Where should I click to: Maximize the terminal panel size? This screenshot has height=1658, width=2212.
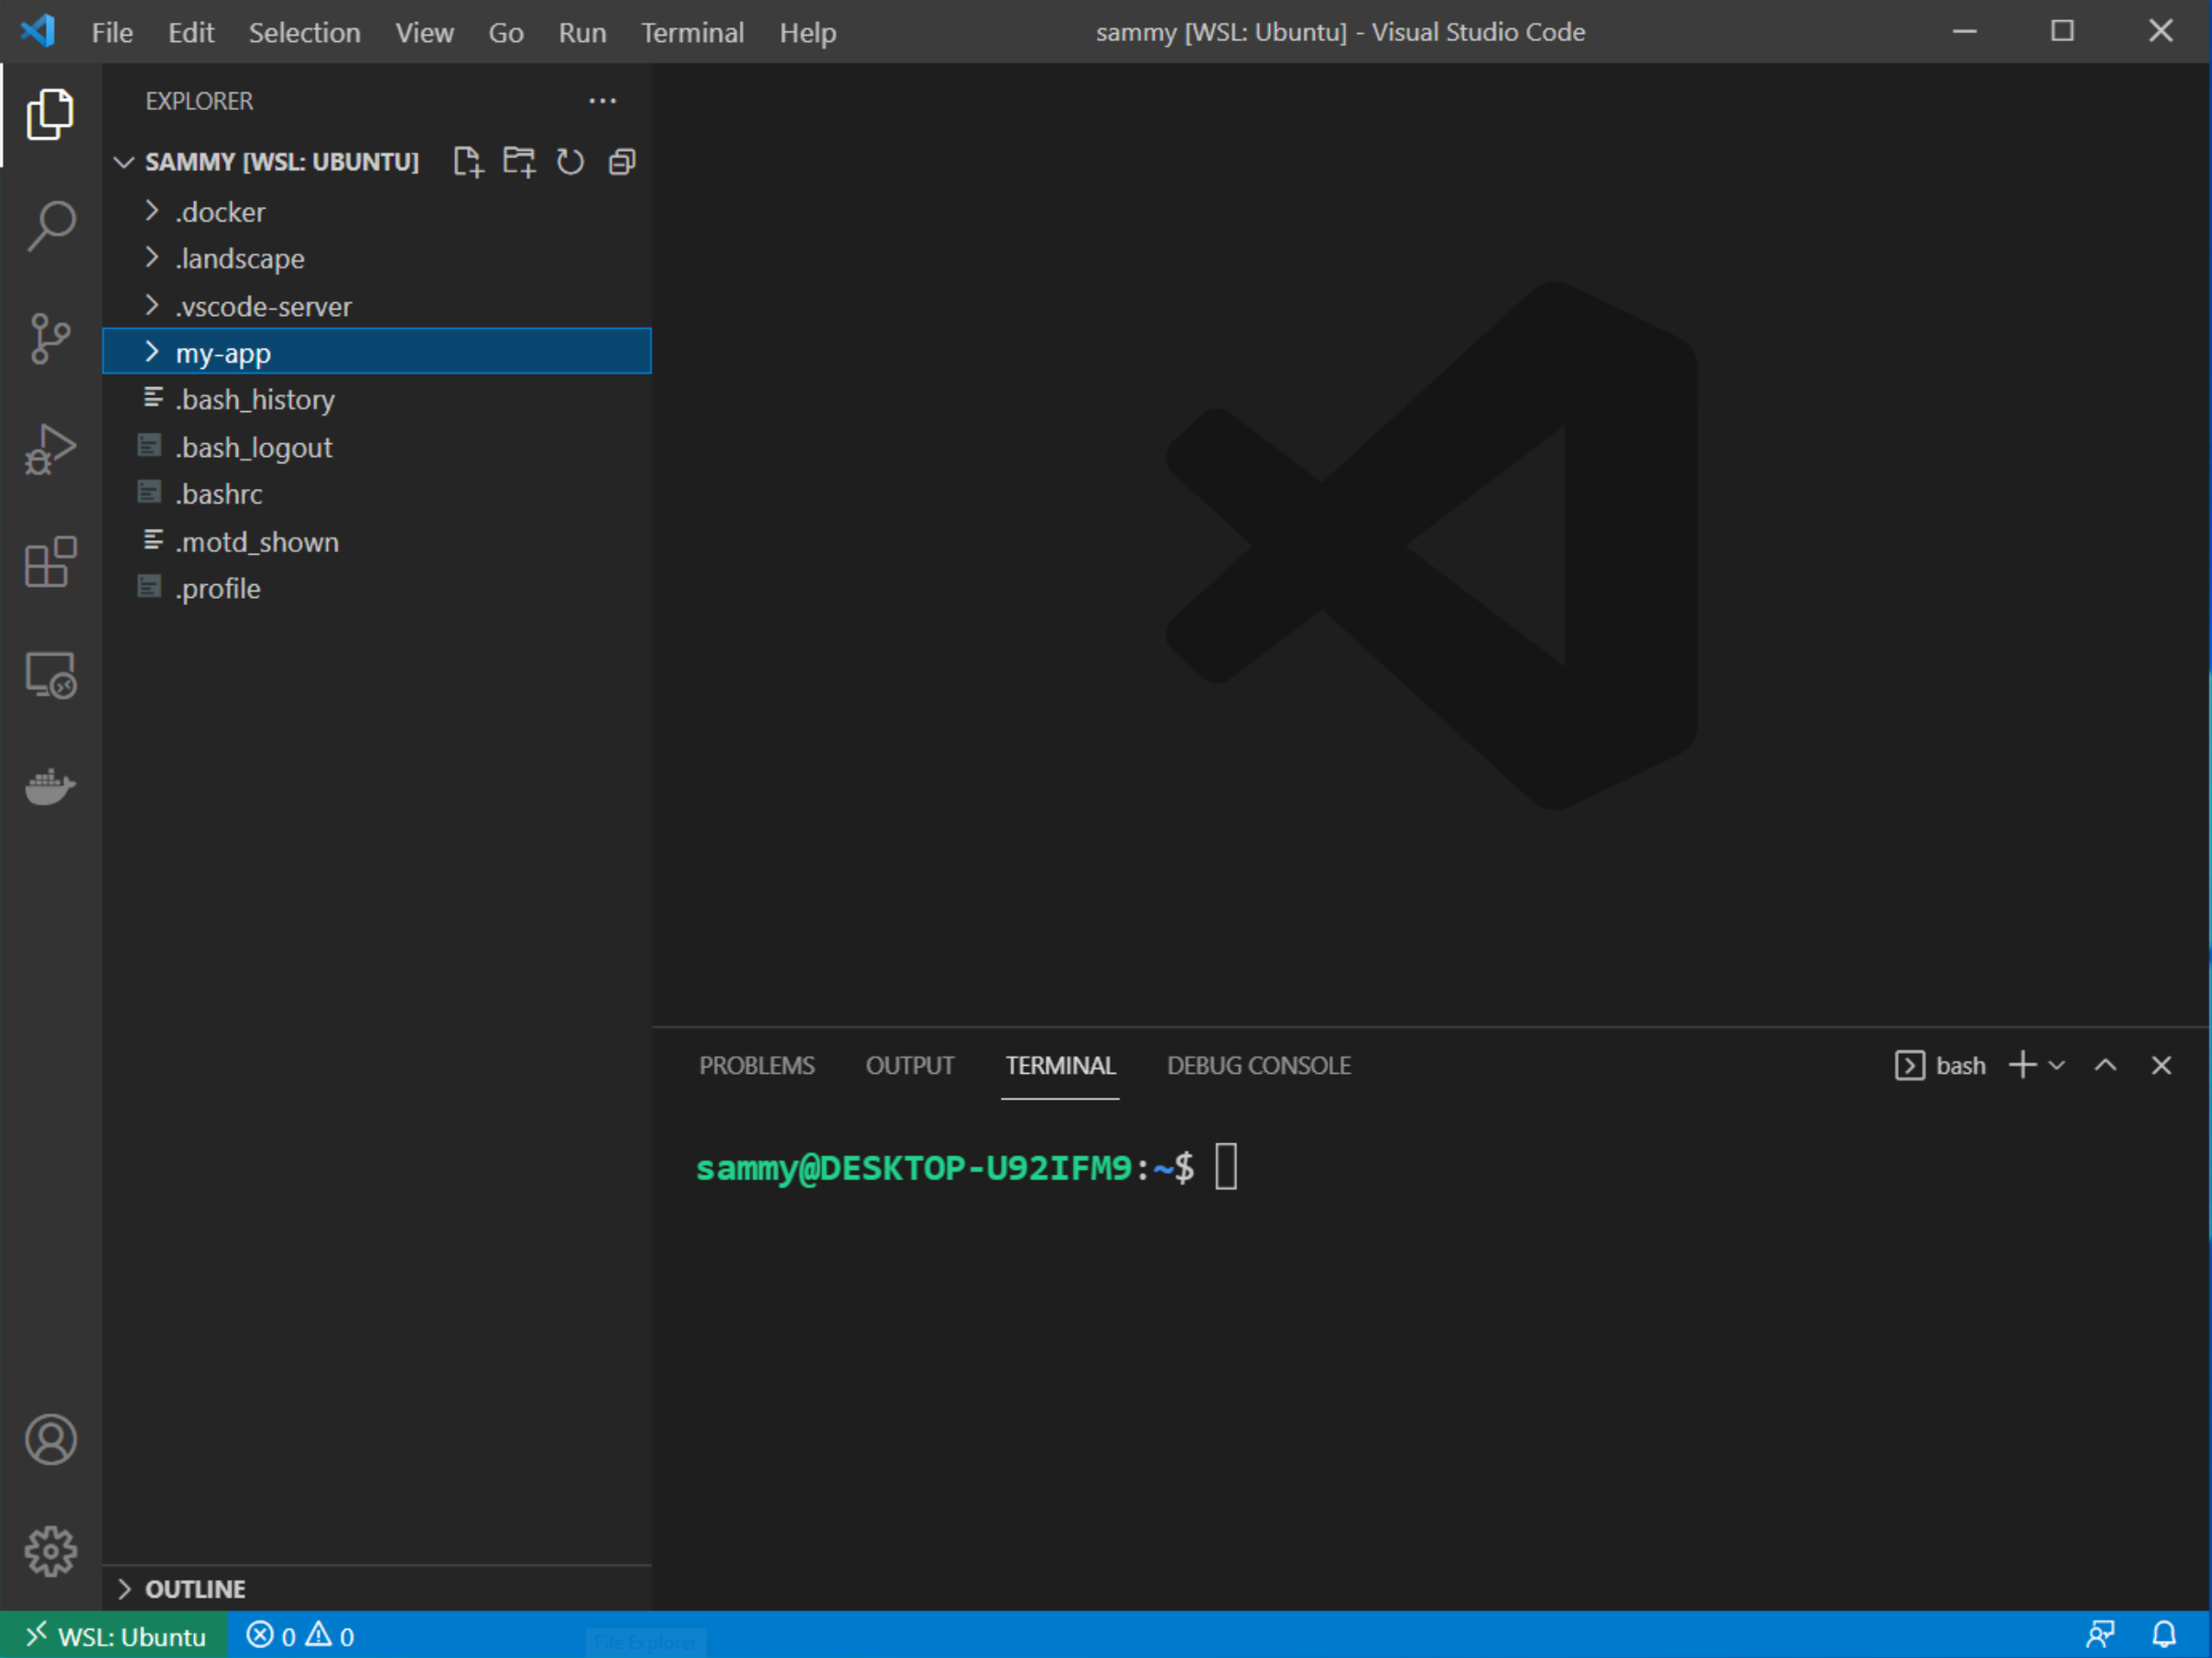point(2105,1065)
